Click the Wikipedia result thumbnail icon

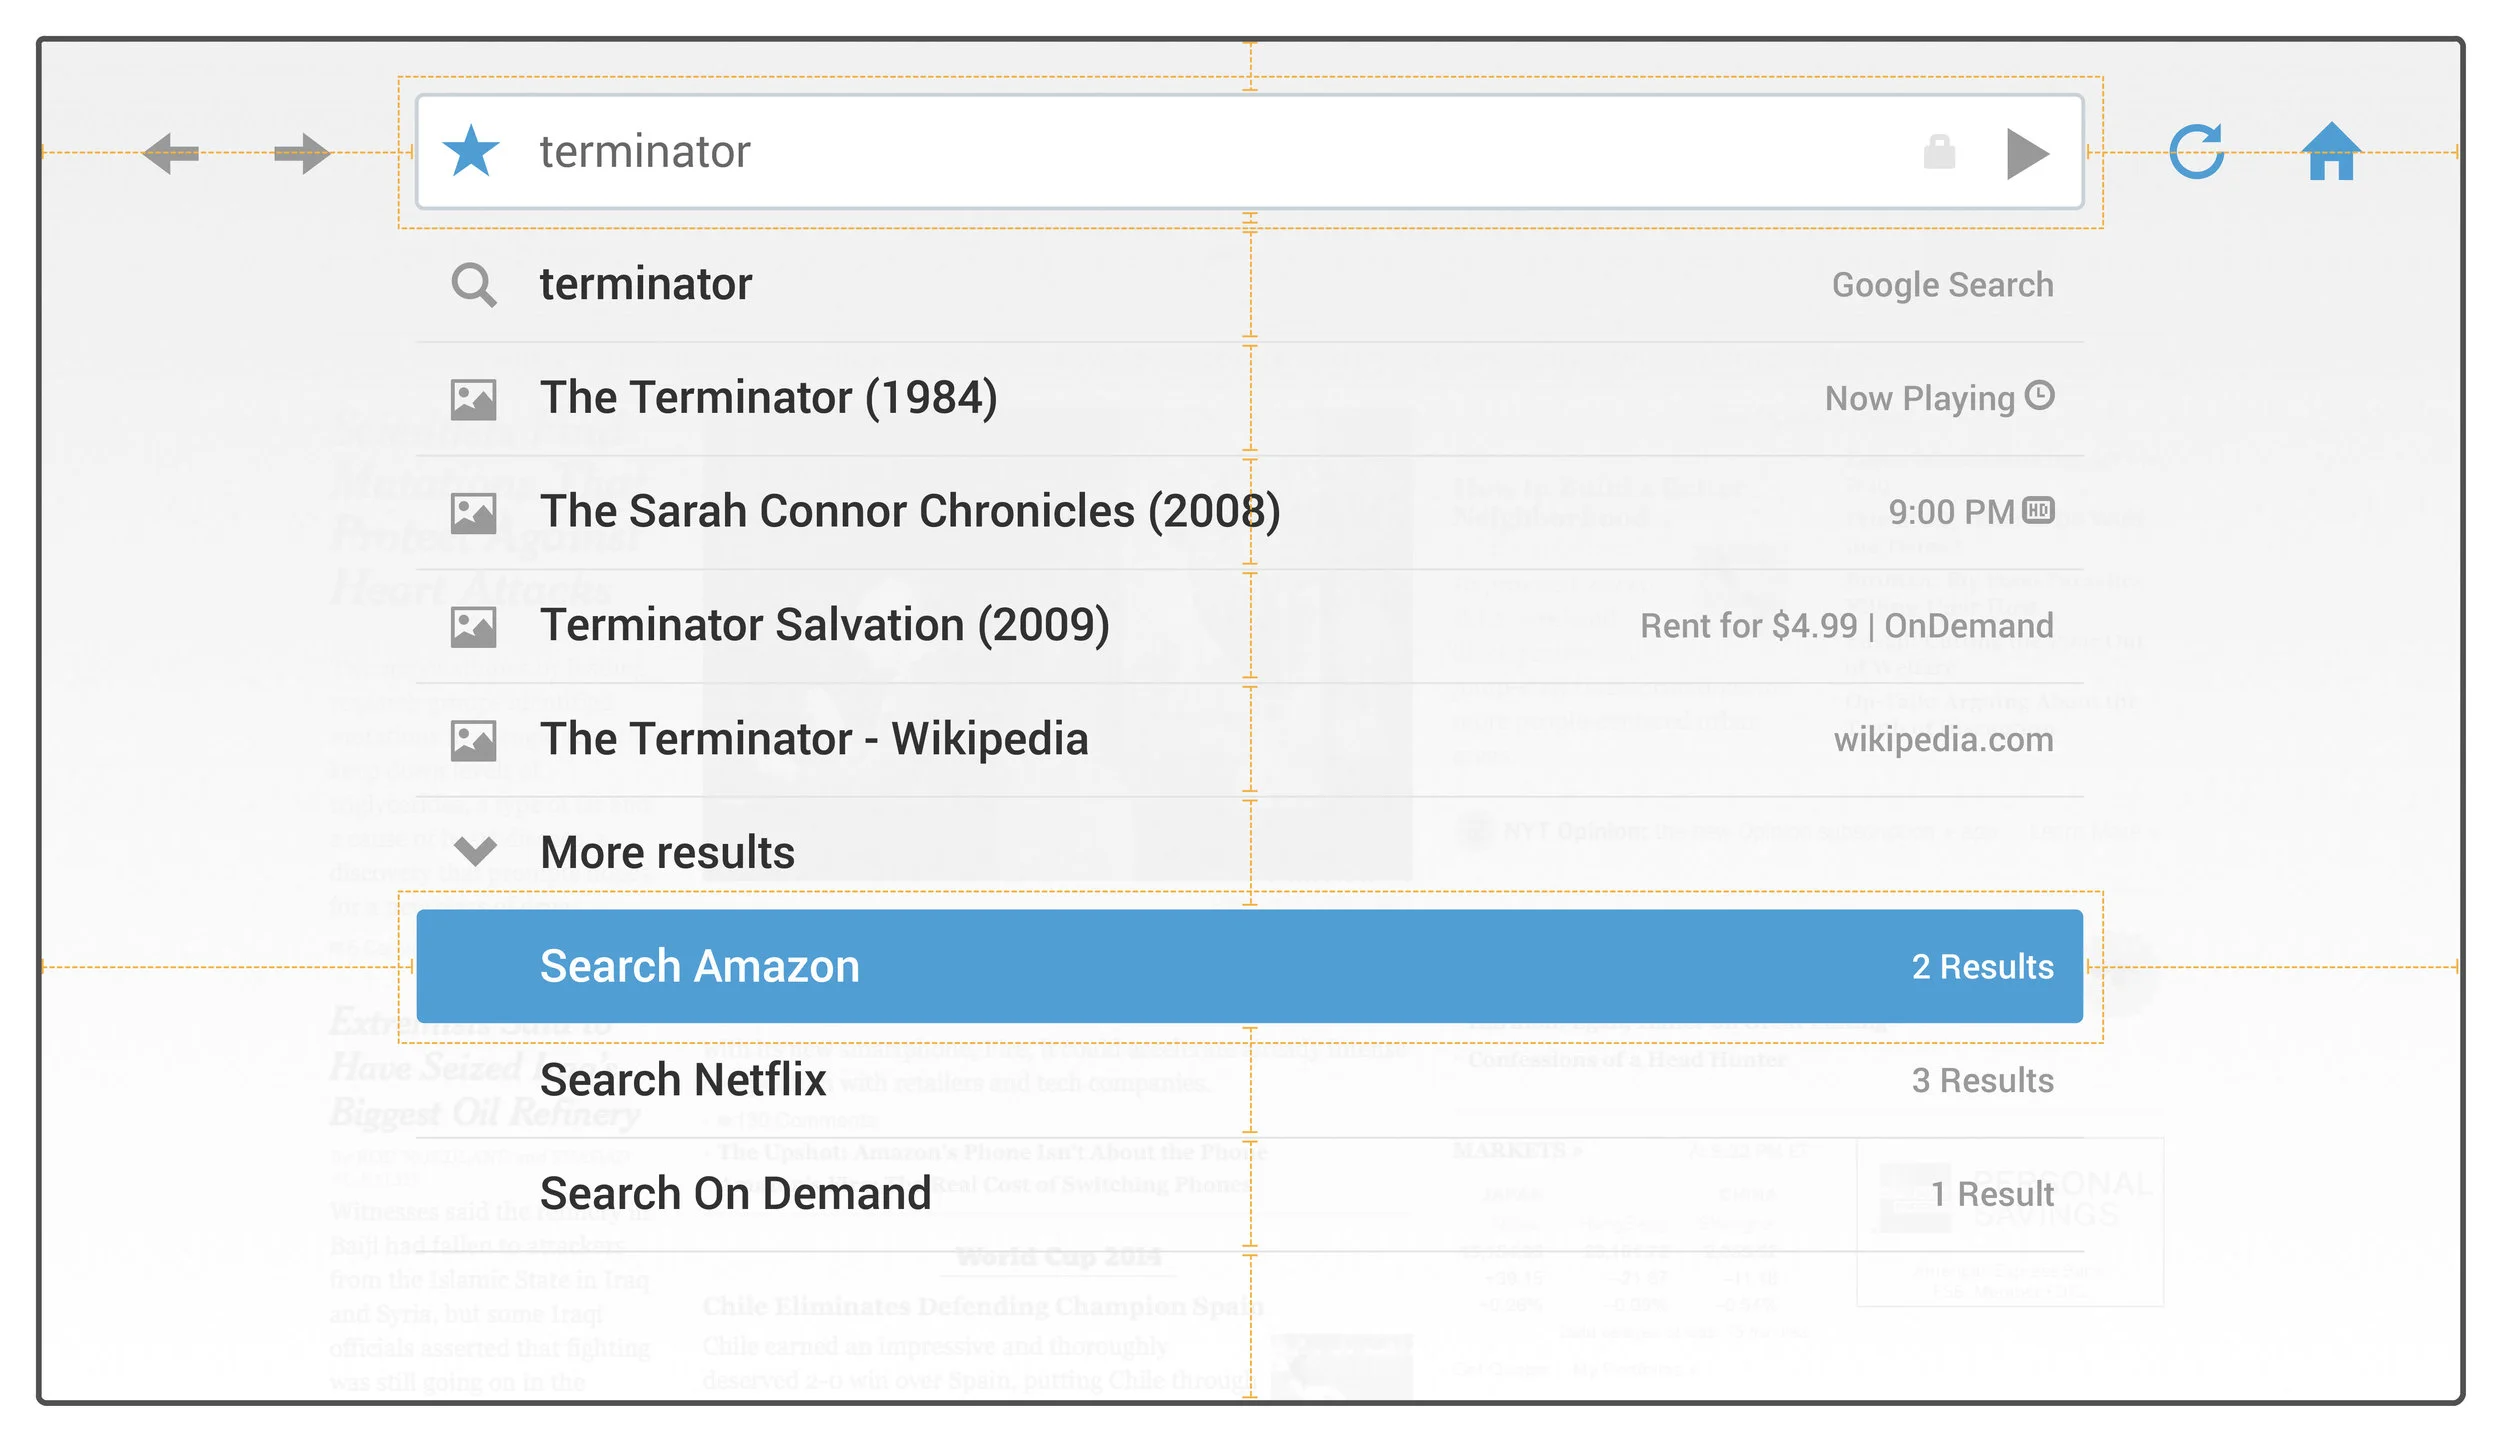click(473, 741)
